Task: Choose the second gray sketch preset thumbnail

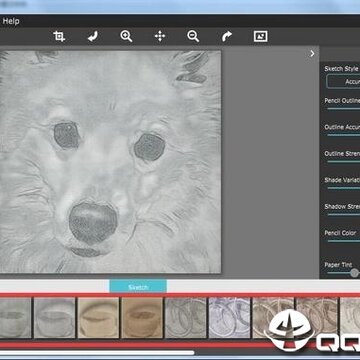Action: pos(54,318)
